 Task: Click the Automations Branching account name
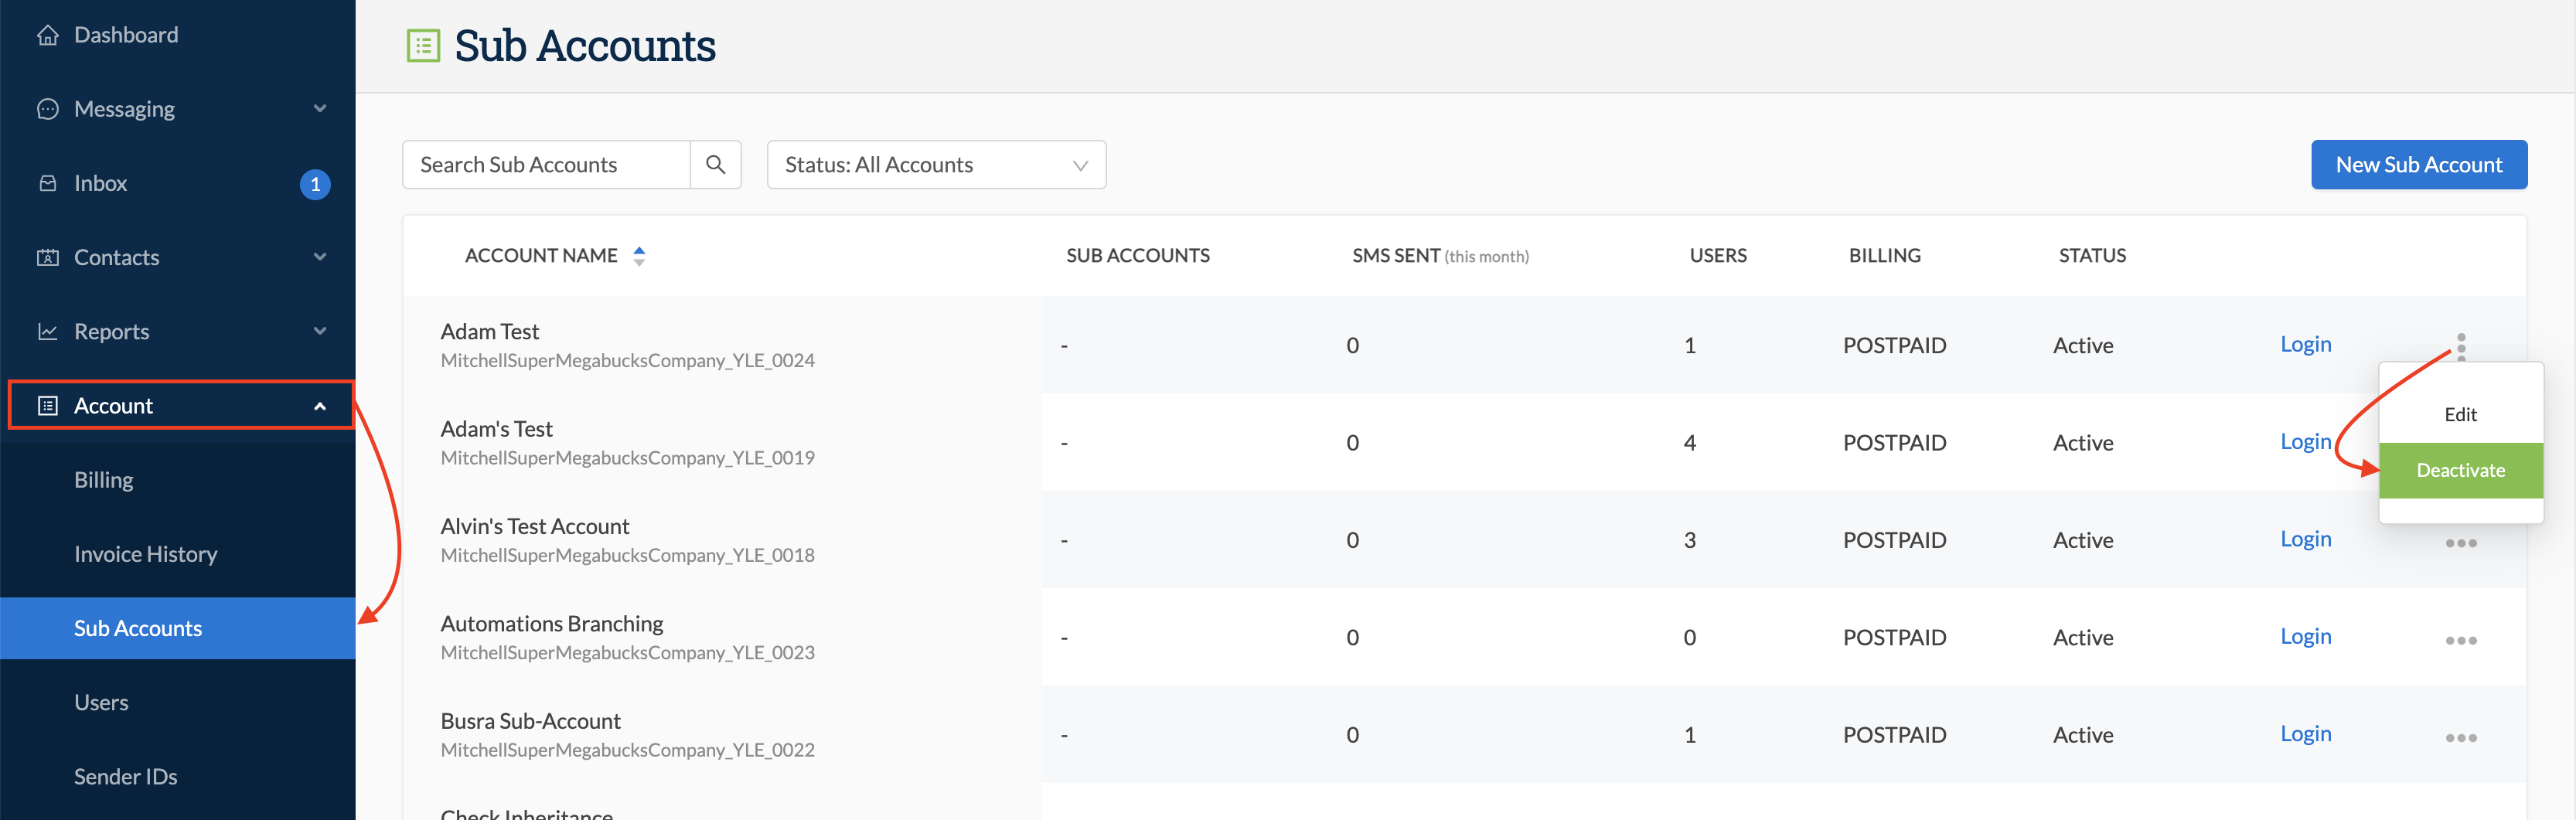(x=552, y=624)
